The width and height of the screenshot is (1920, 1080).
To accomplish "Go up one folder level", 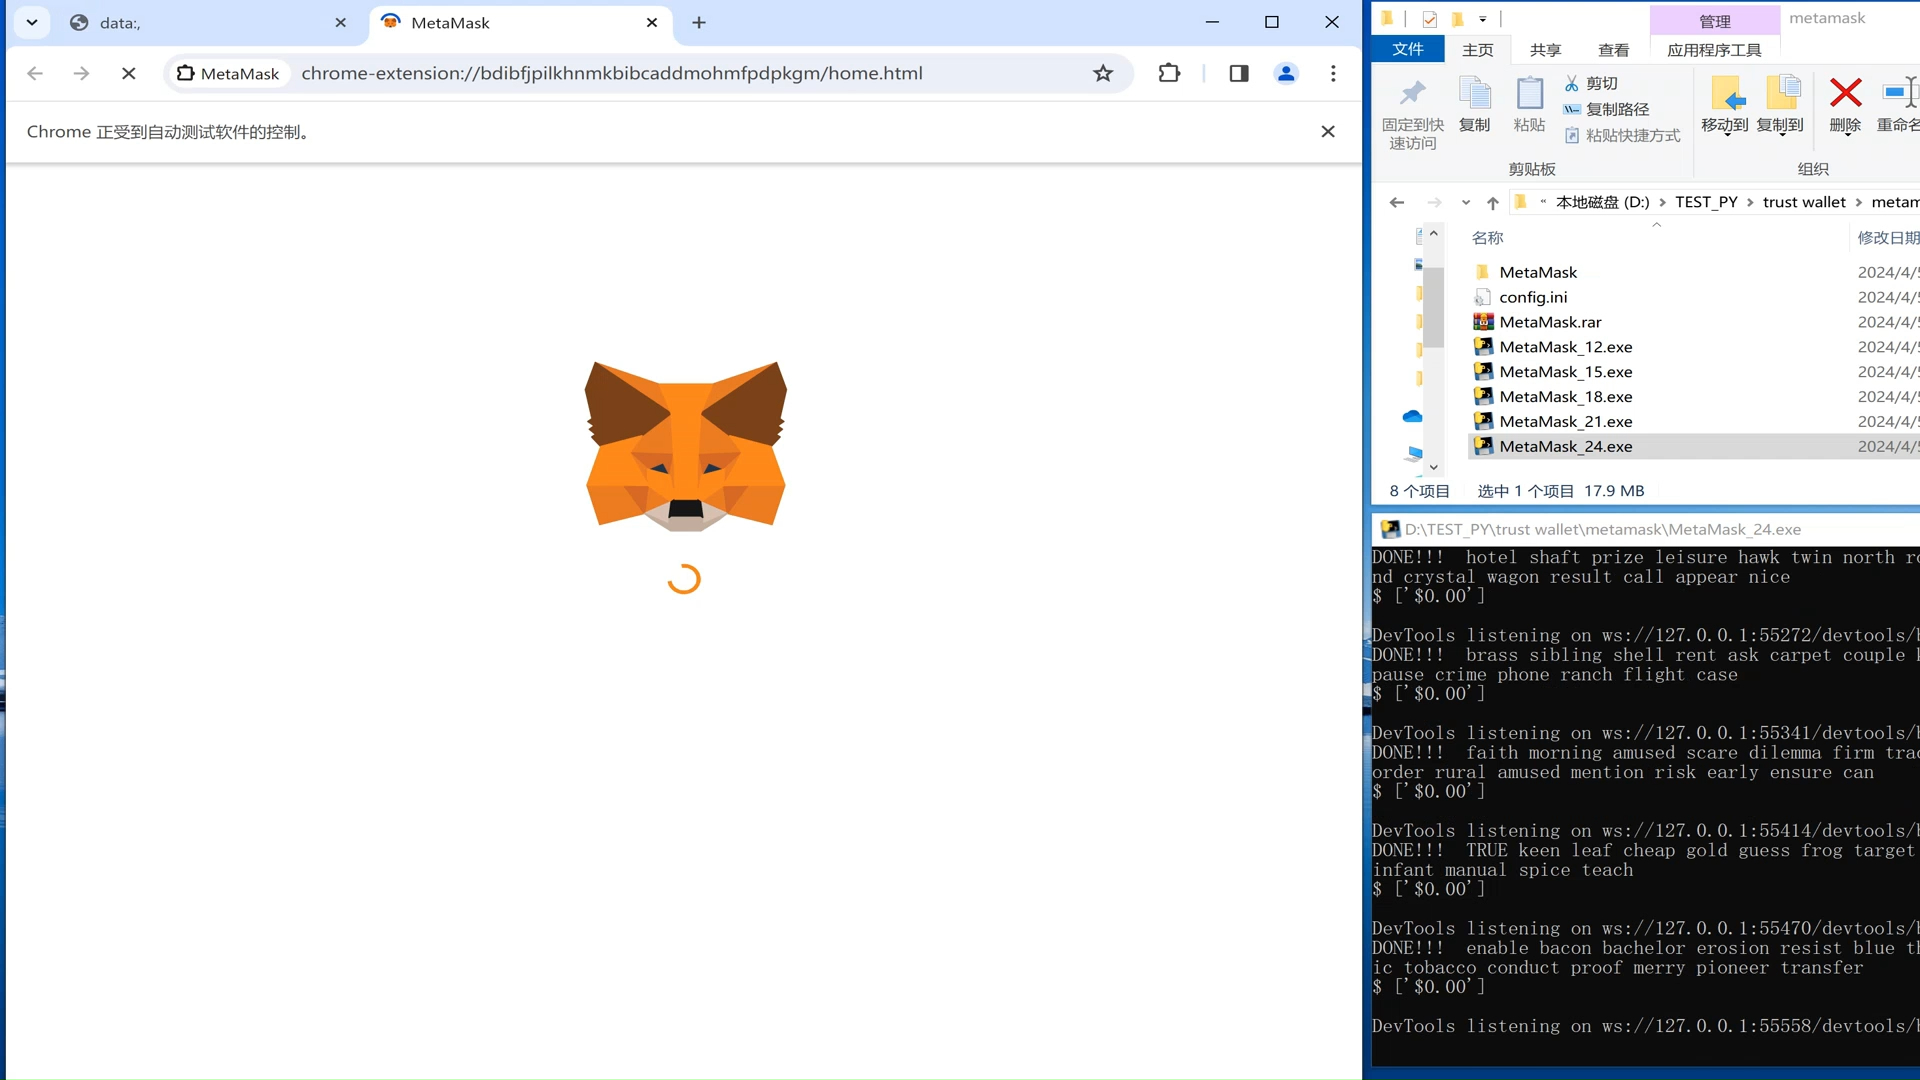I will pos(1493,202).
